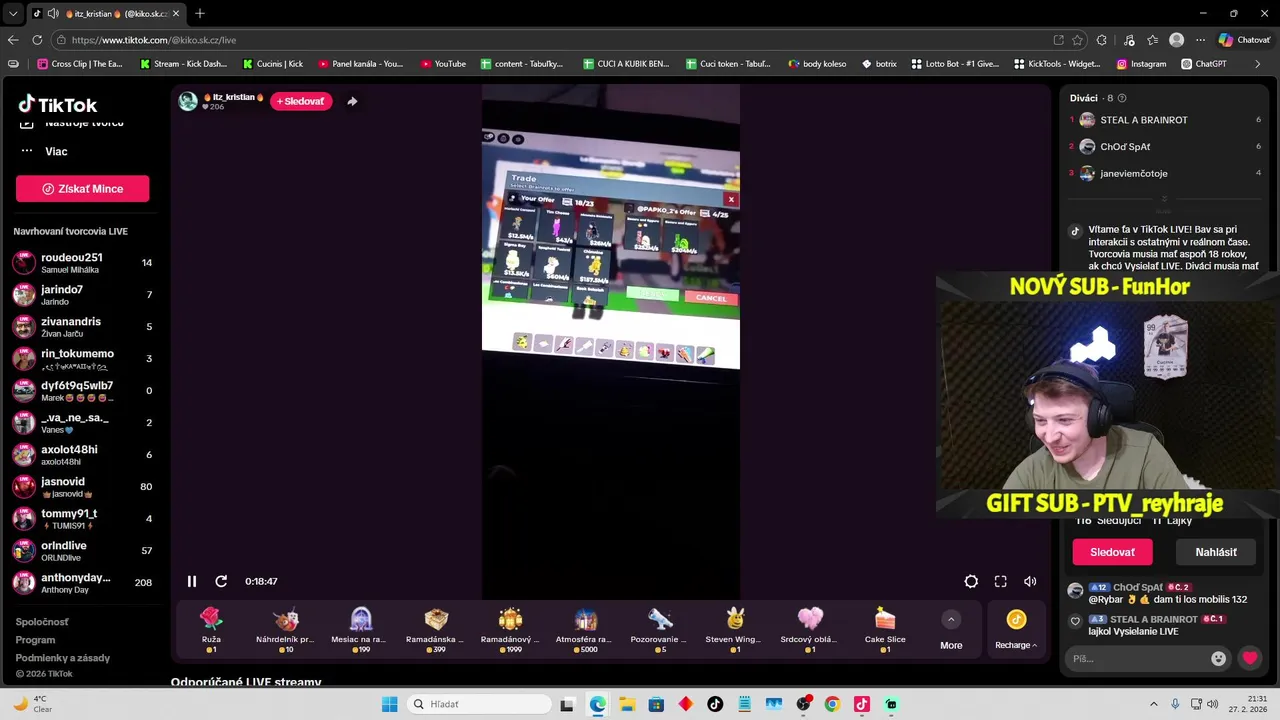Open top viewer STEAL A BRAINROT profile
1280x720 pixels.
pyautogui.click(x=1144, y=120)
